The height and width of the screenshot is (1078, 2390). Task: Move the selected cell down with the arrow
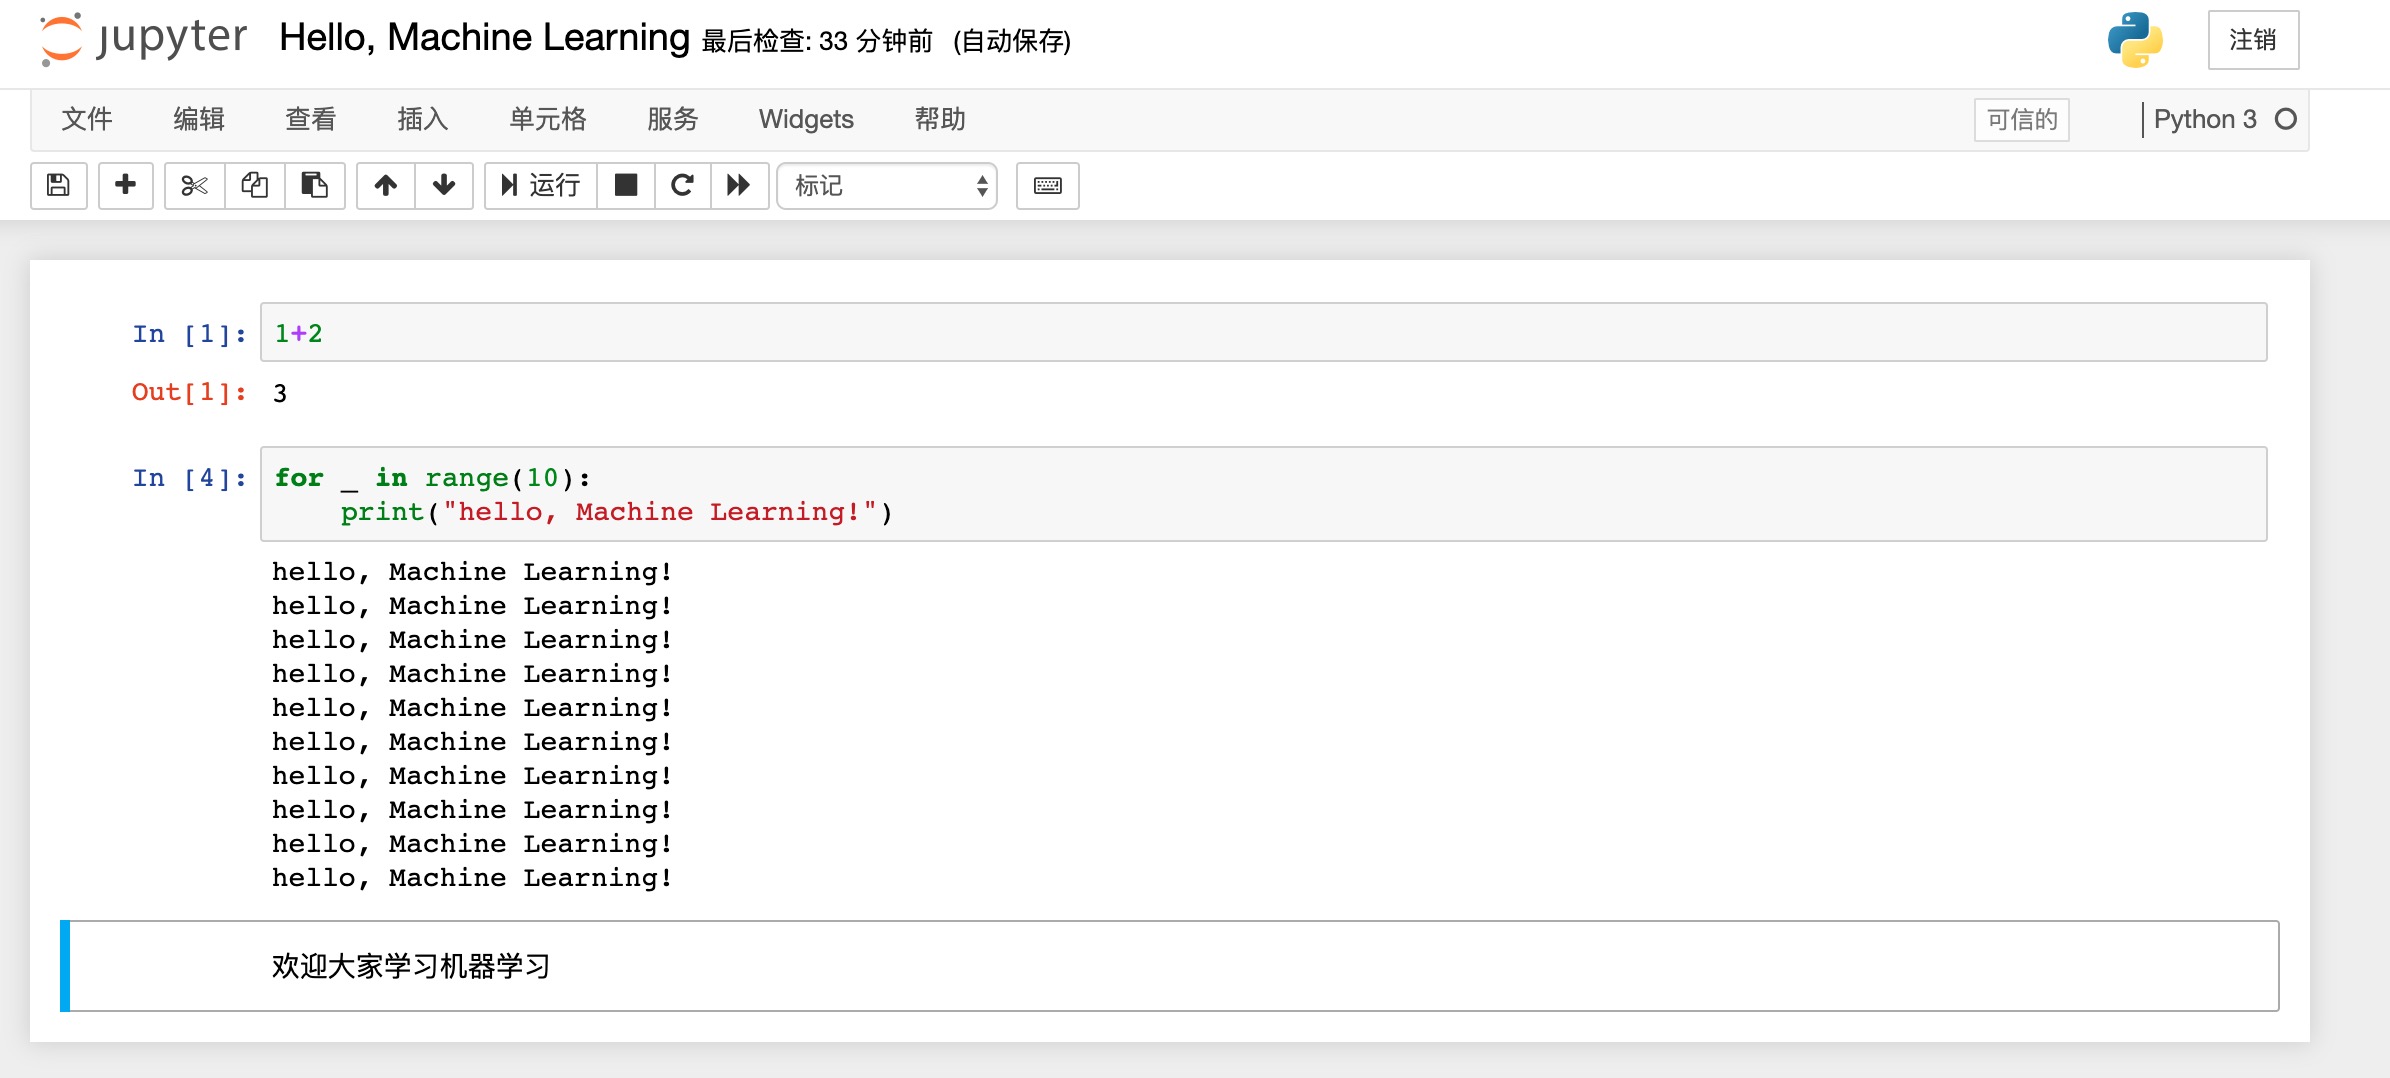pos(444,185)
